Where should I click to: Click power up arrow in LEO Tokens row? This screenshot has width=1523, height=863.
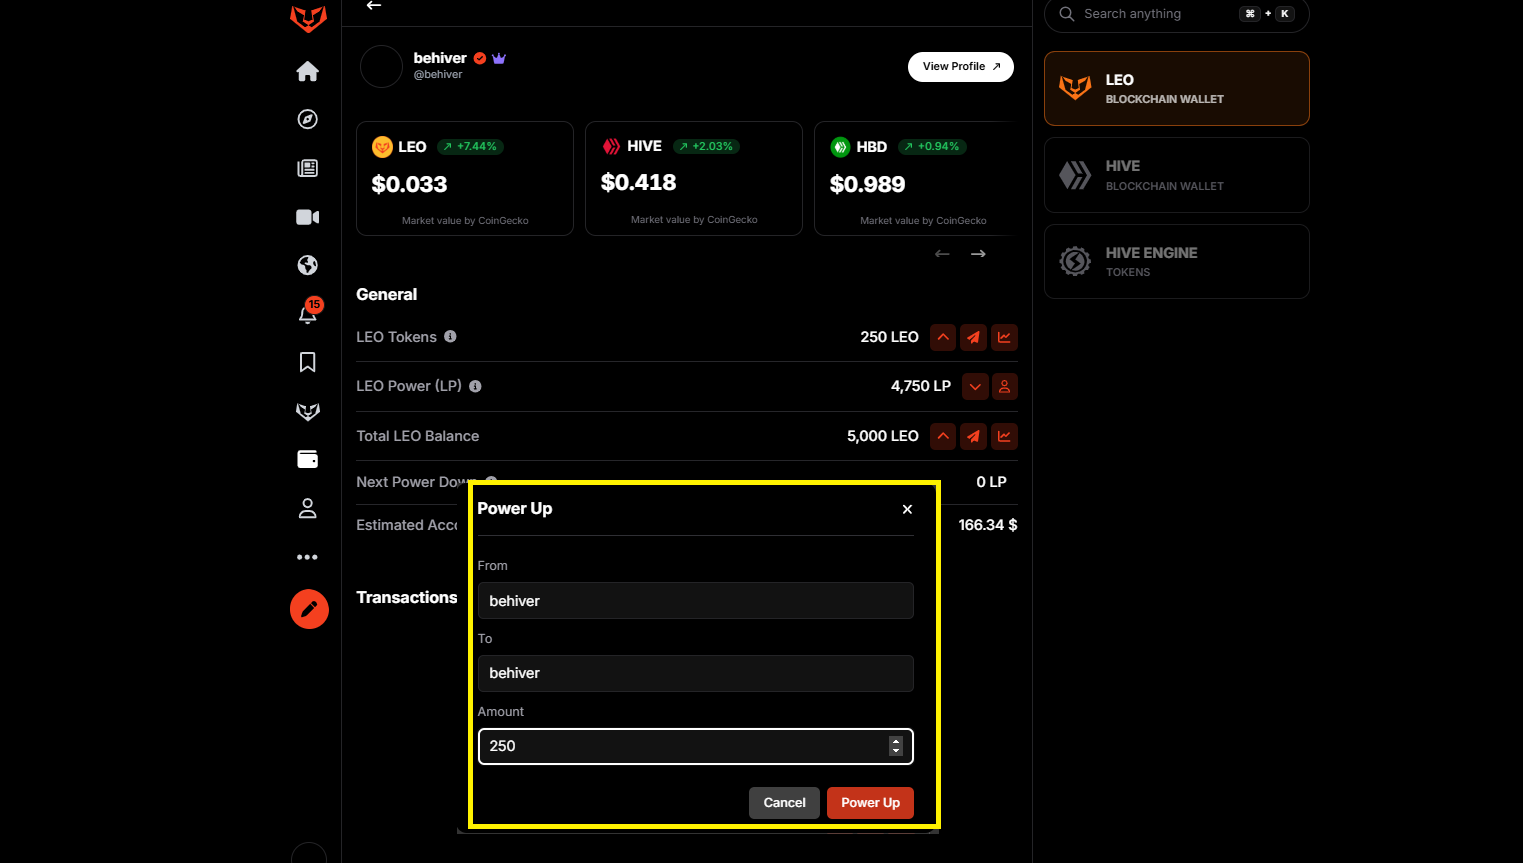(x=943, y=337)
